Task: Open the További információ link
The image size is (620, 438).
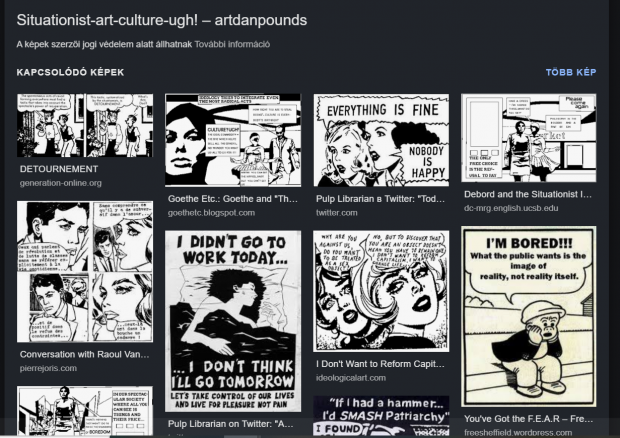Action: point(232,44)
